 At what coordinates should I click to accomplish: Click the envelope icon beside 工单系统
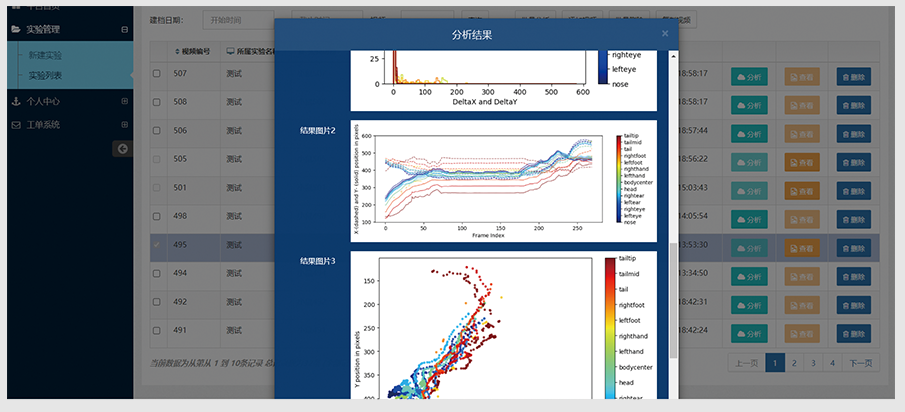[15, 125]
